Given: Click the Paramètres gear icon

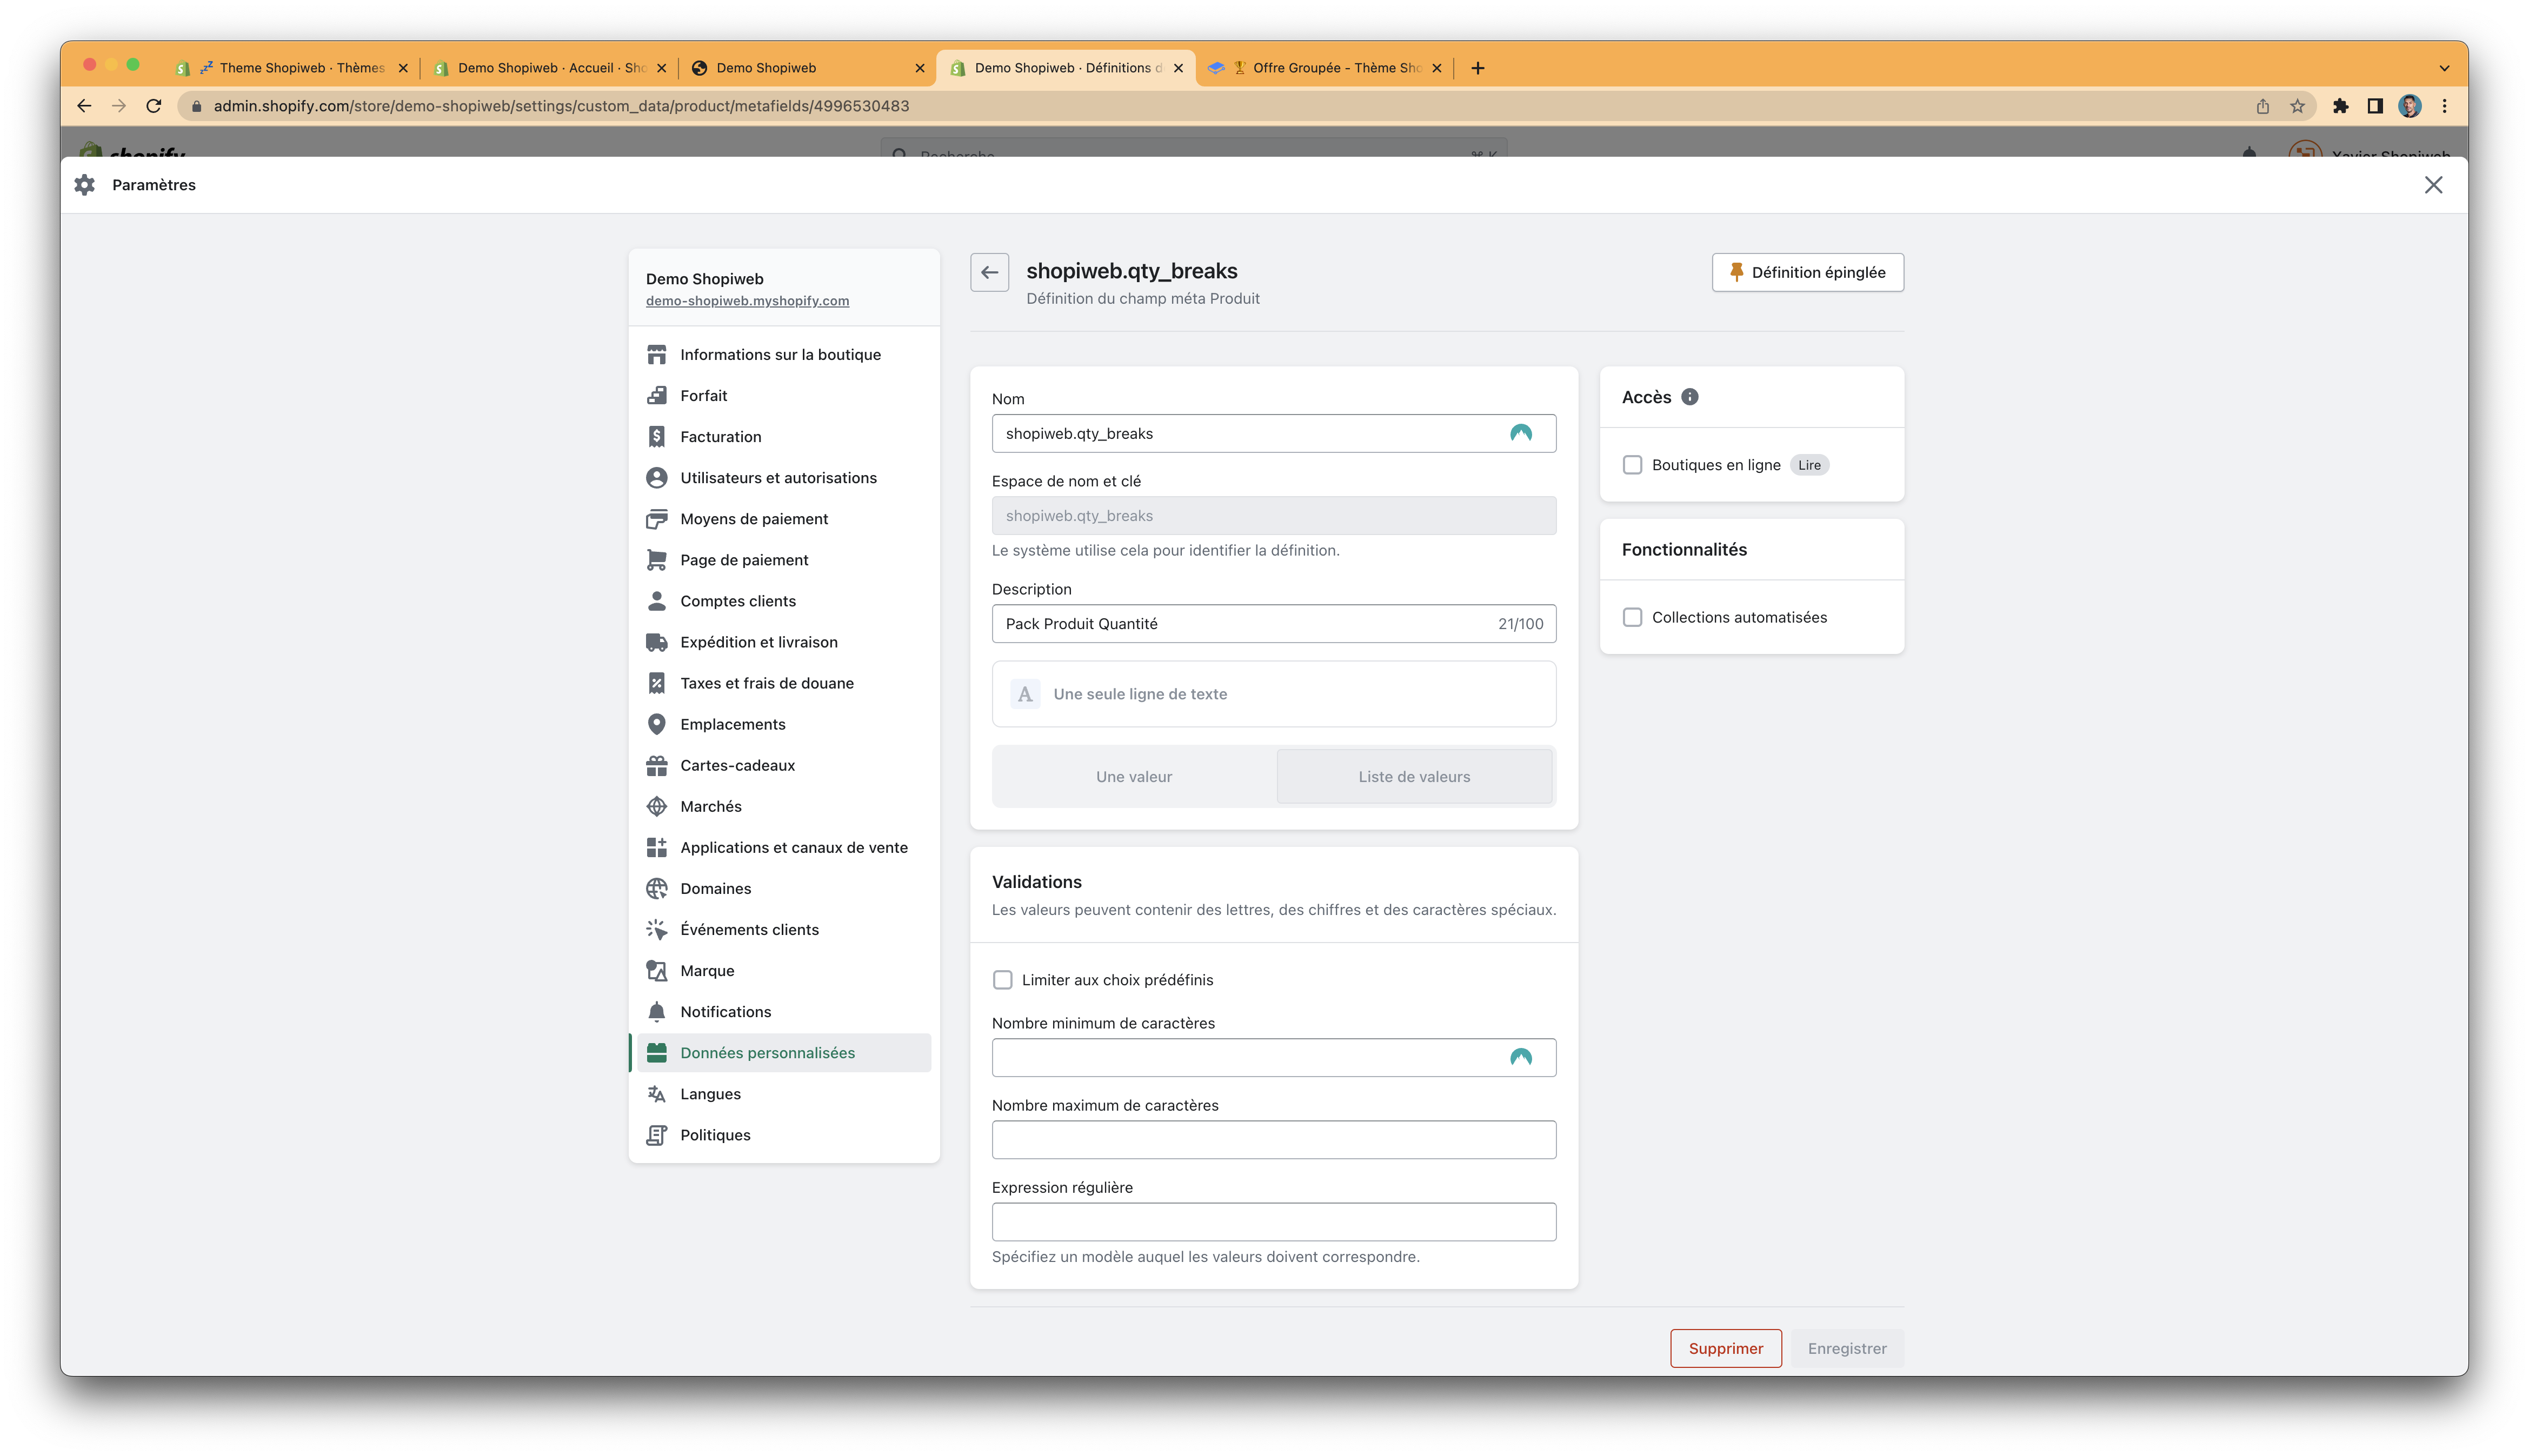Looking at the screenshot, I should coord(85,185).
